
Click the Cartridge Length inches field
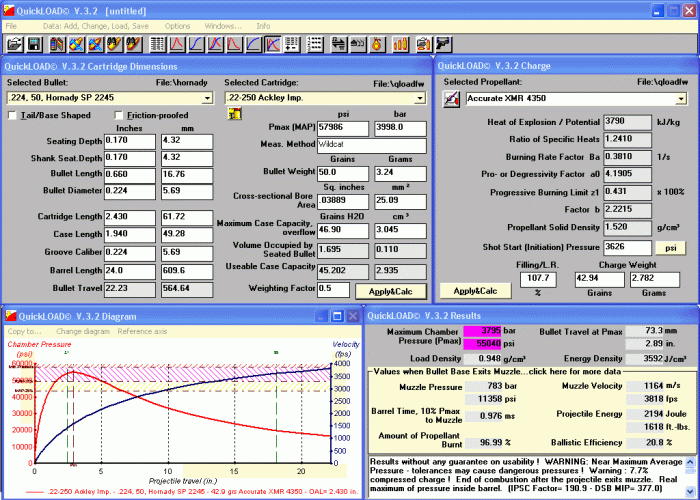point(130,217)
